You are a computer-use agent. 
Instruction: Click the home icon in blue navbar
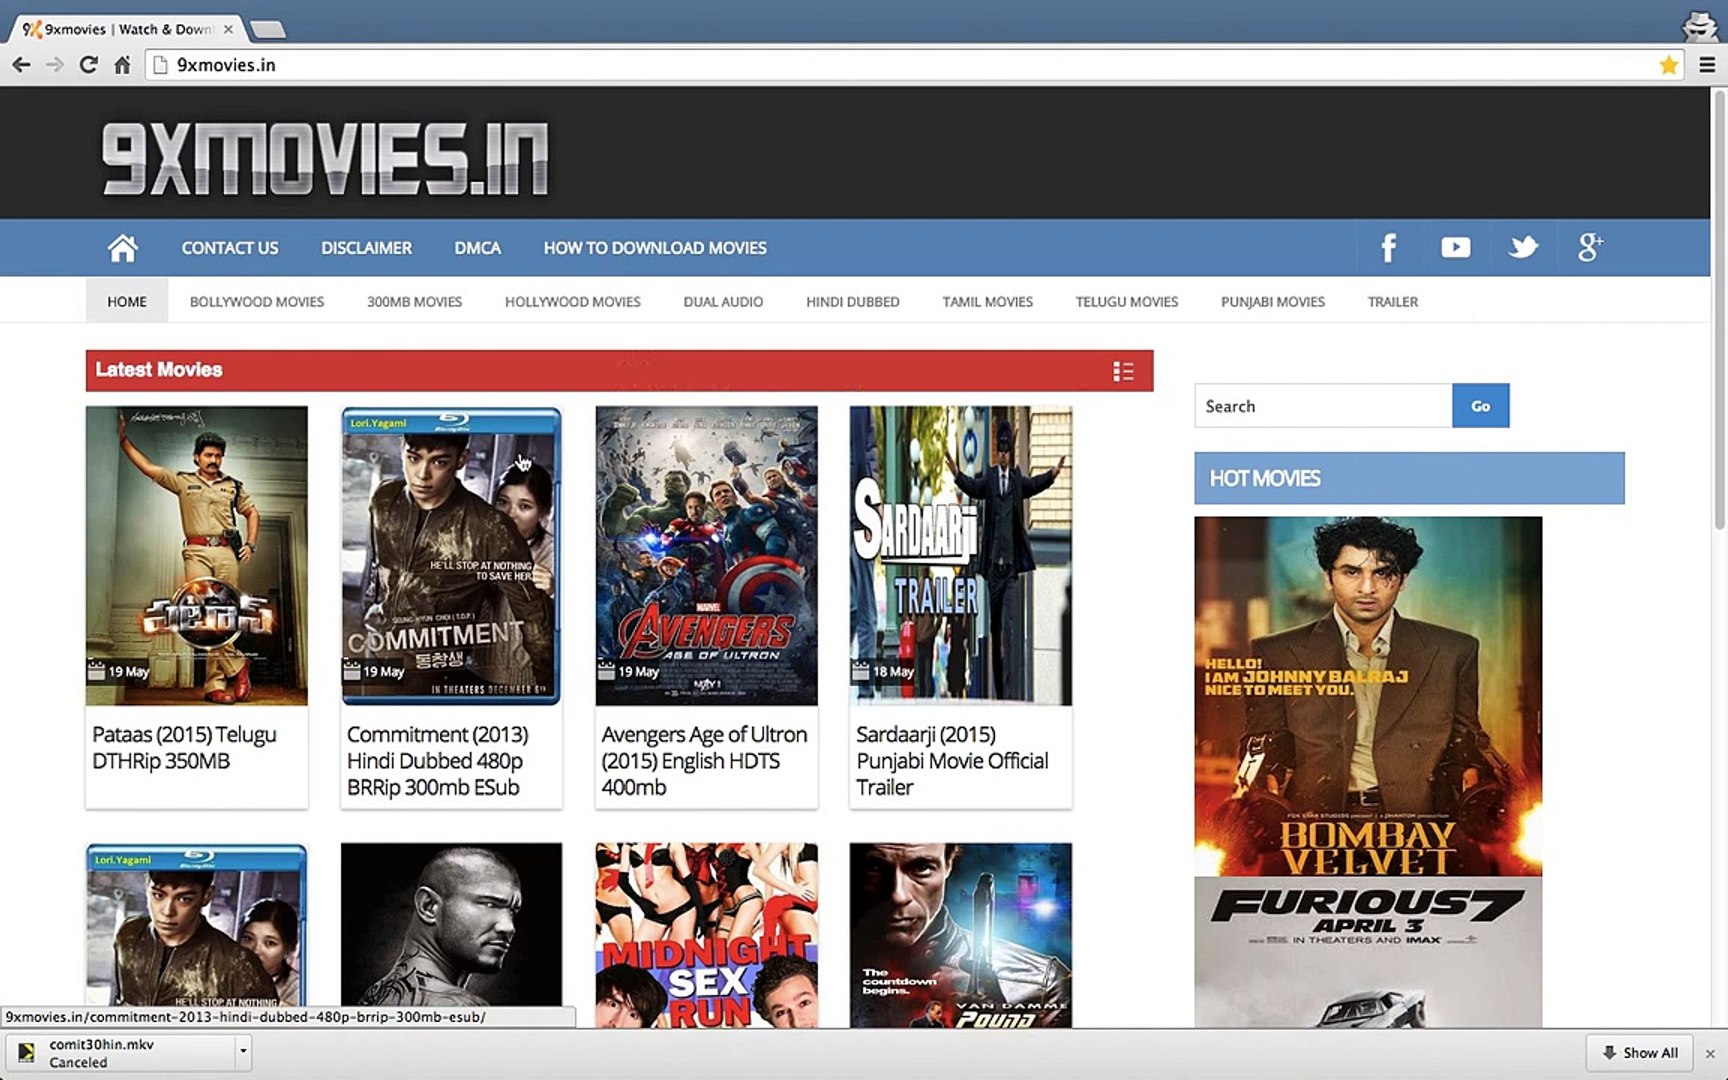122,248
